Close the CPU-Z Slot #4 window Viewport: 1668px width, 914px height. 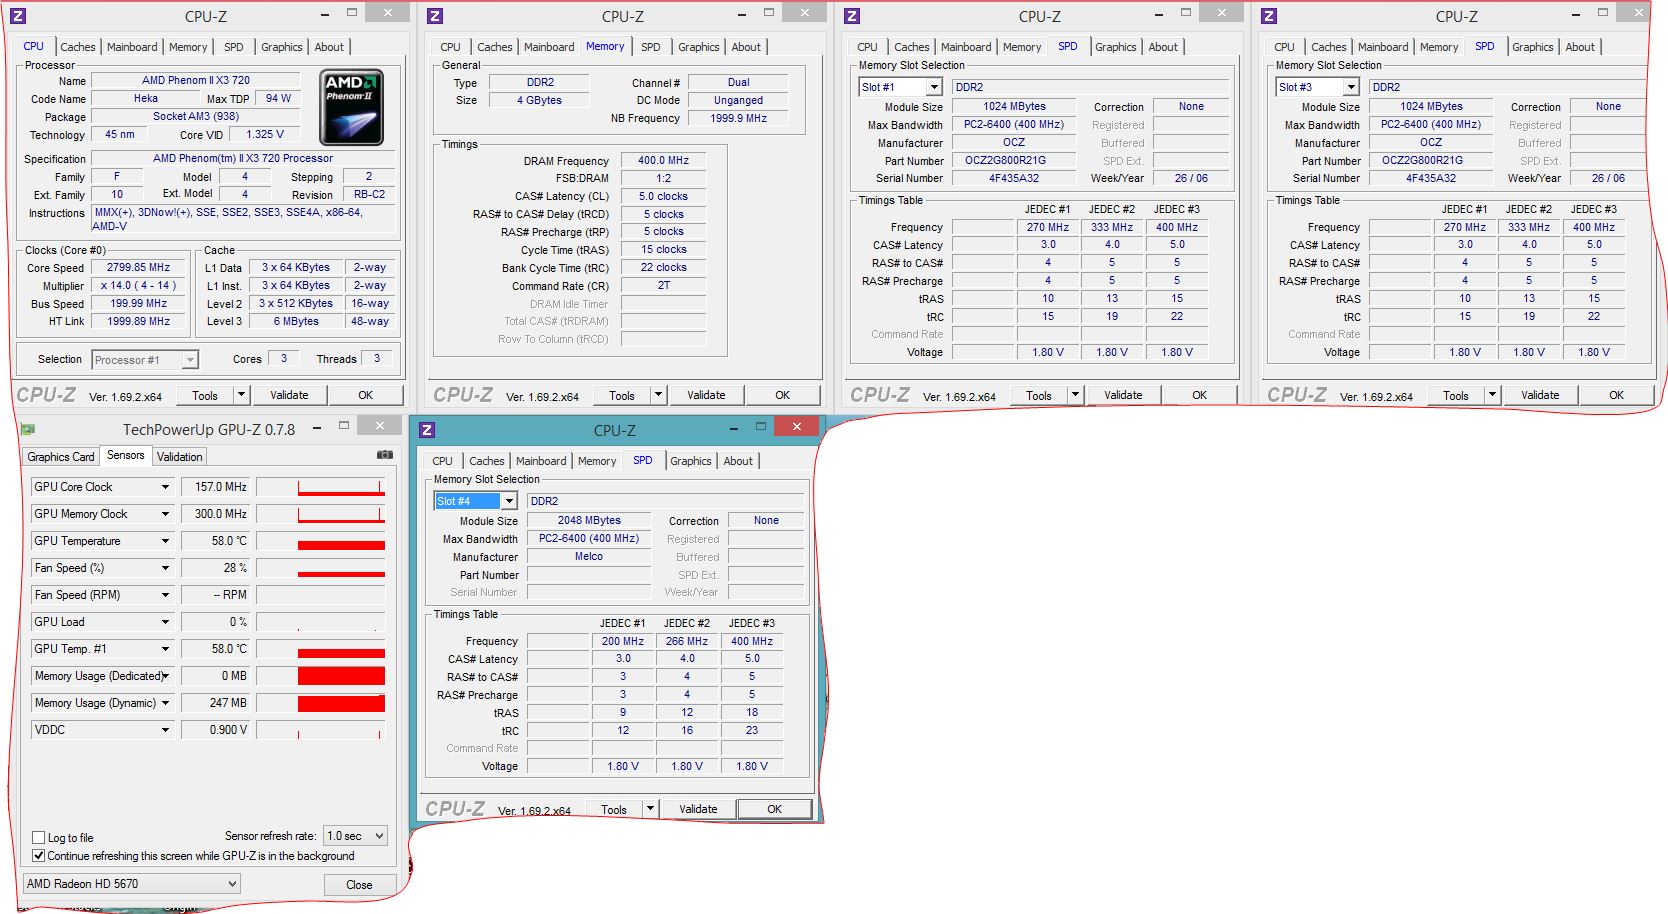(x=797, y=426)
